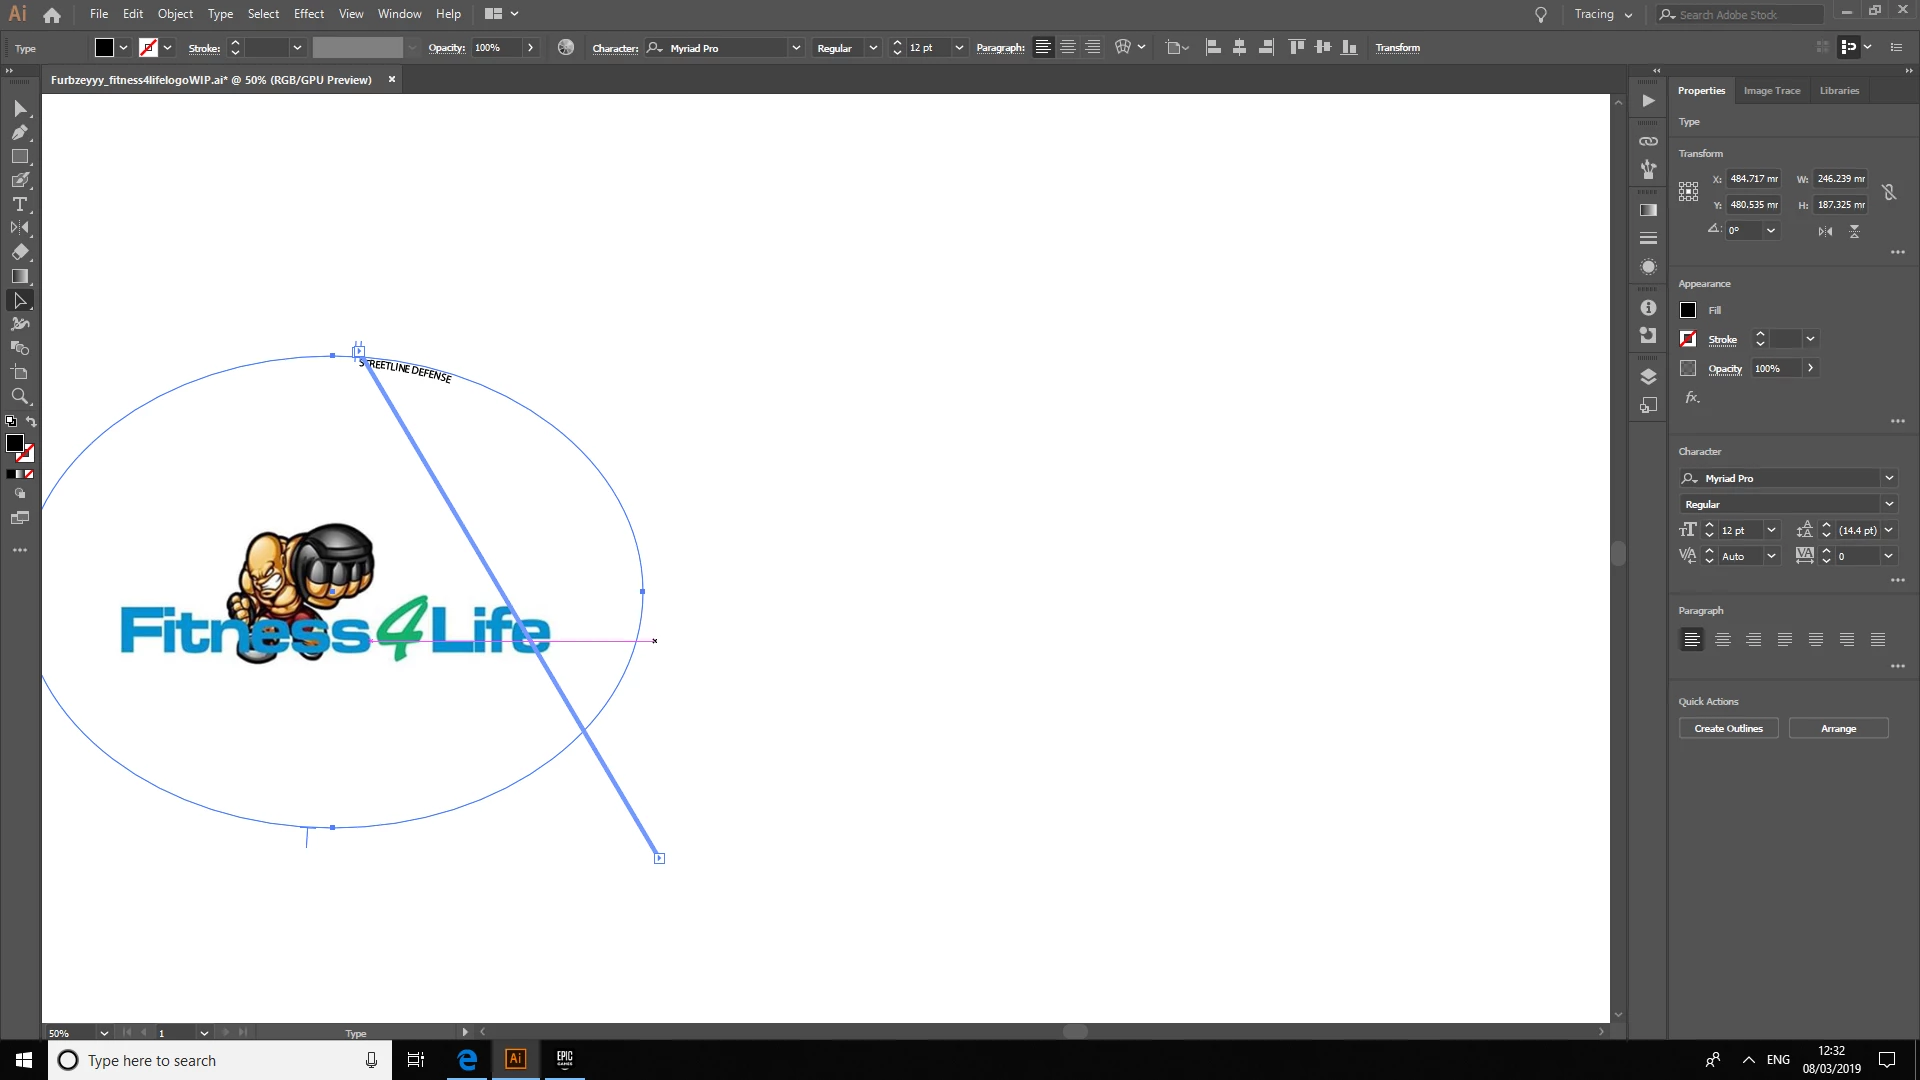Open the 50% zoom level dropdown
The width and height of the screenshot is (1920, 1080).
103,1033
